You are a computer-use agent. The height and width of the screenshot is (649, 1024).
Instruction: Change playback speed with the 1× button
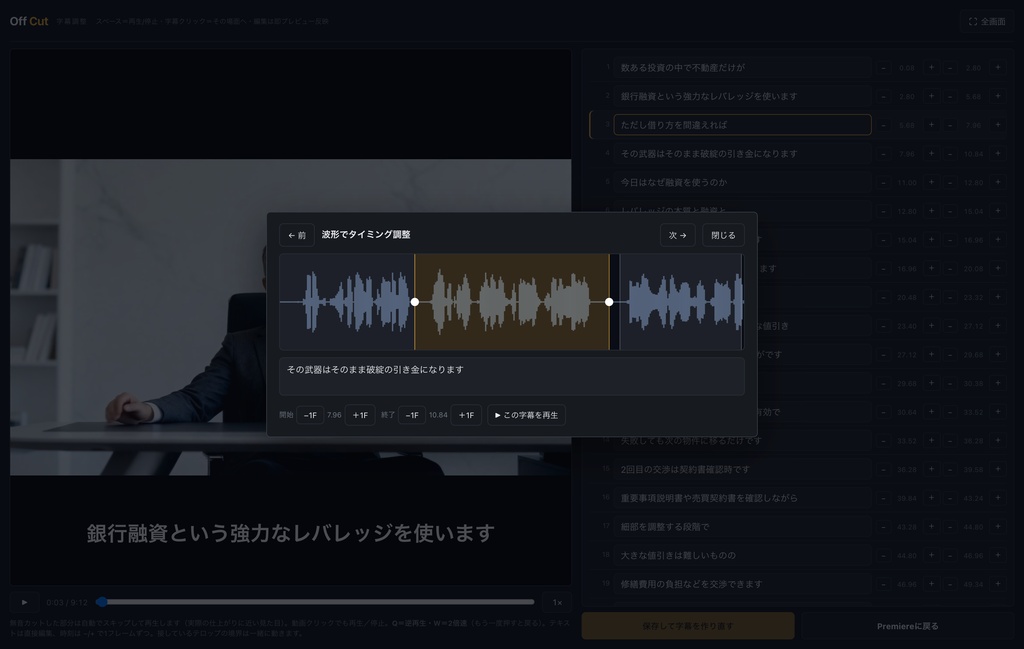[557, 603]
